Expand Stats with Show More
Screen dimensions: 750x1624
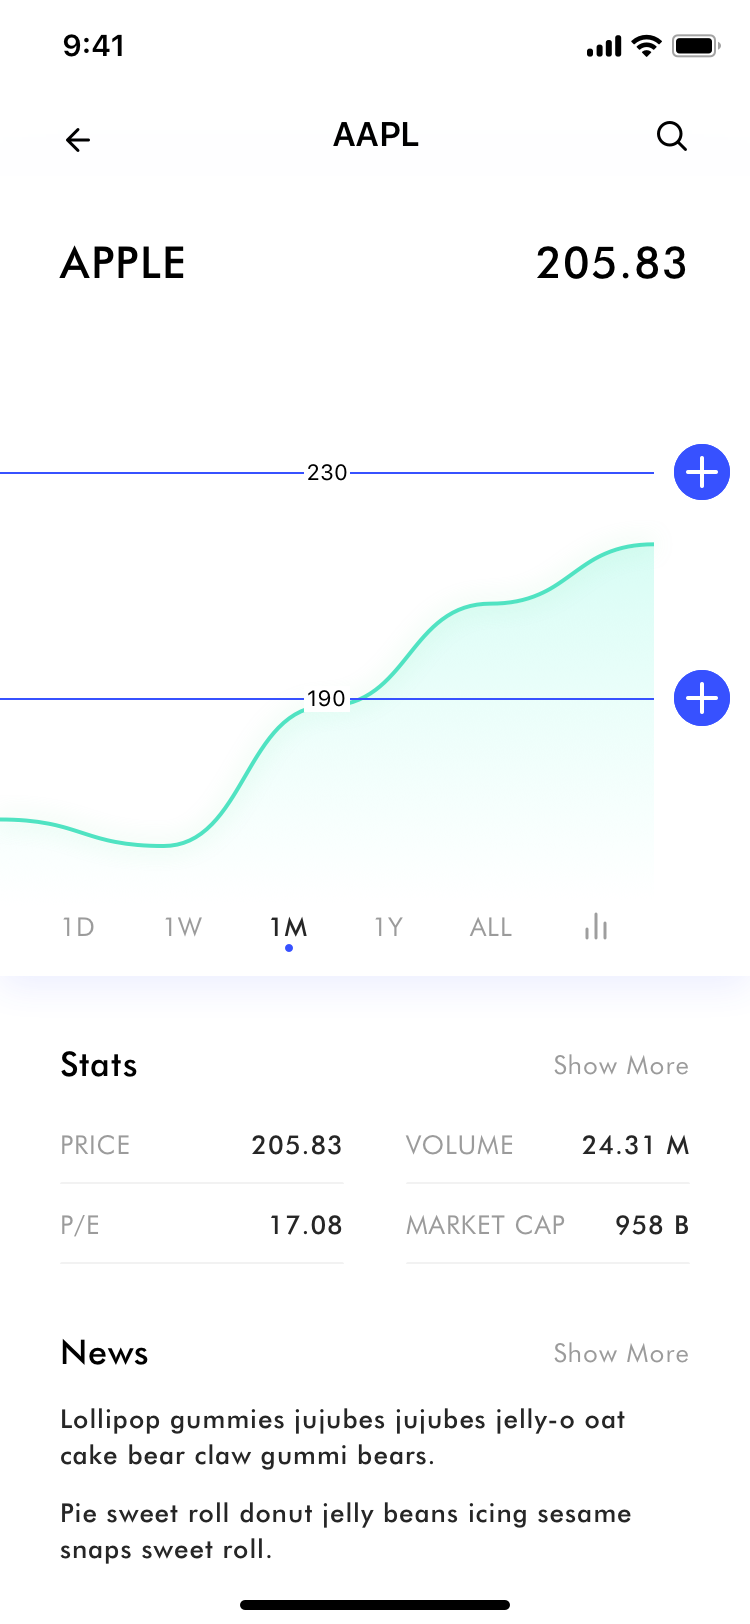(621, 1065)
